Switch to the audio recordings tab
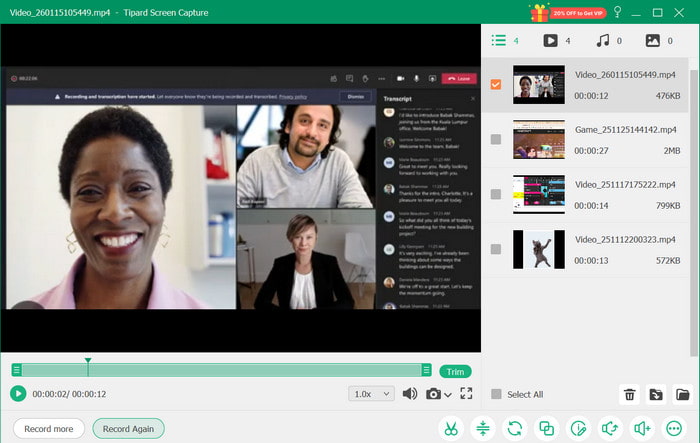700x443 pixels. [x=603, y=41]
